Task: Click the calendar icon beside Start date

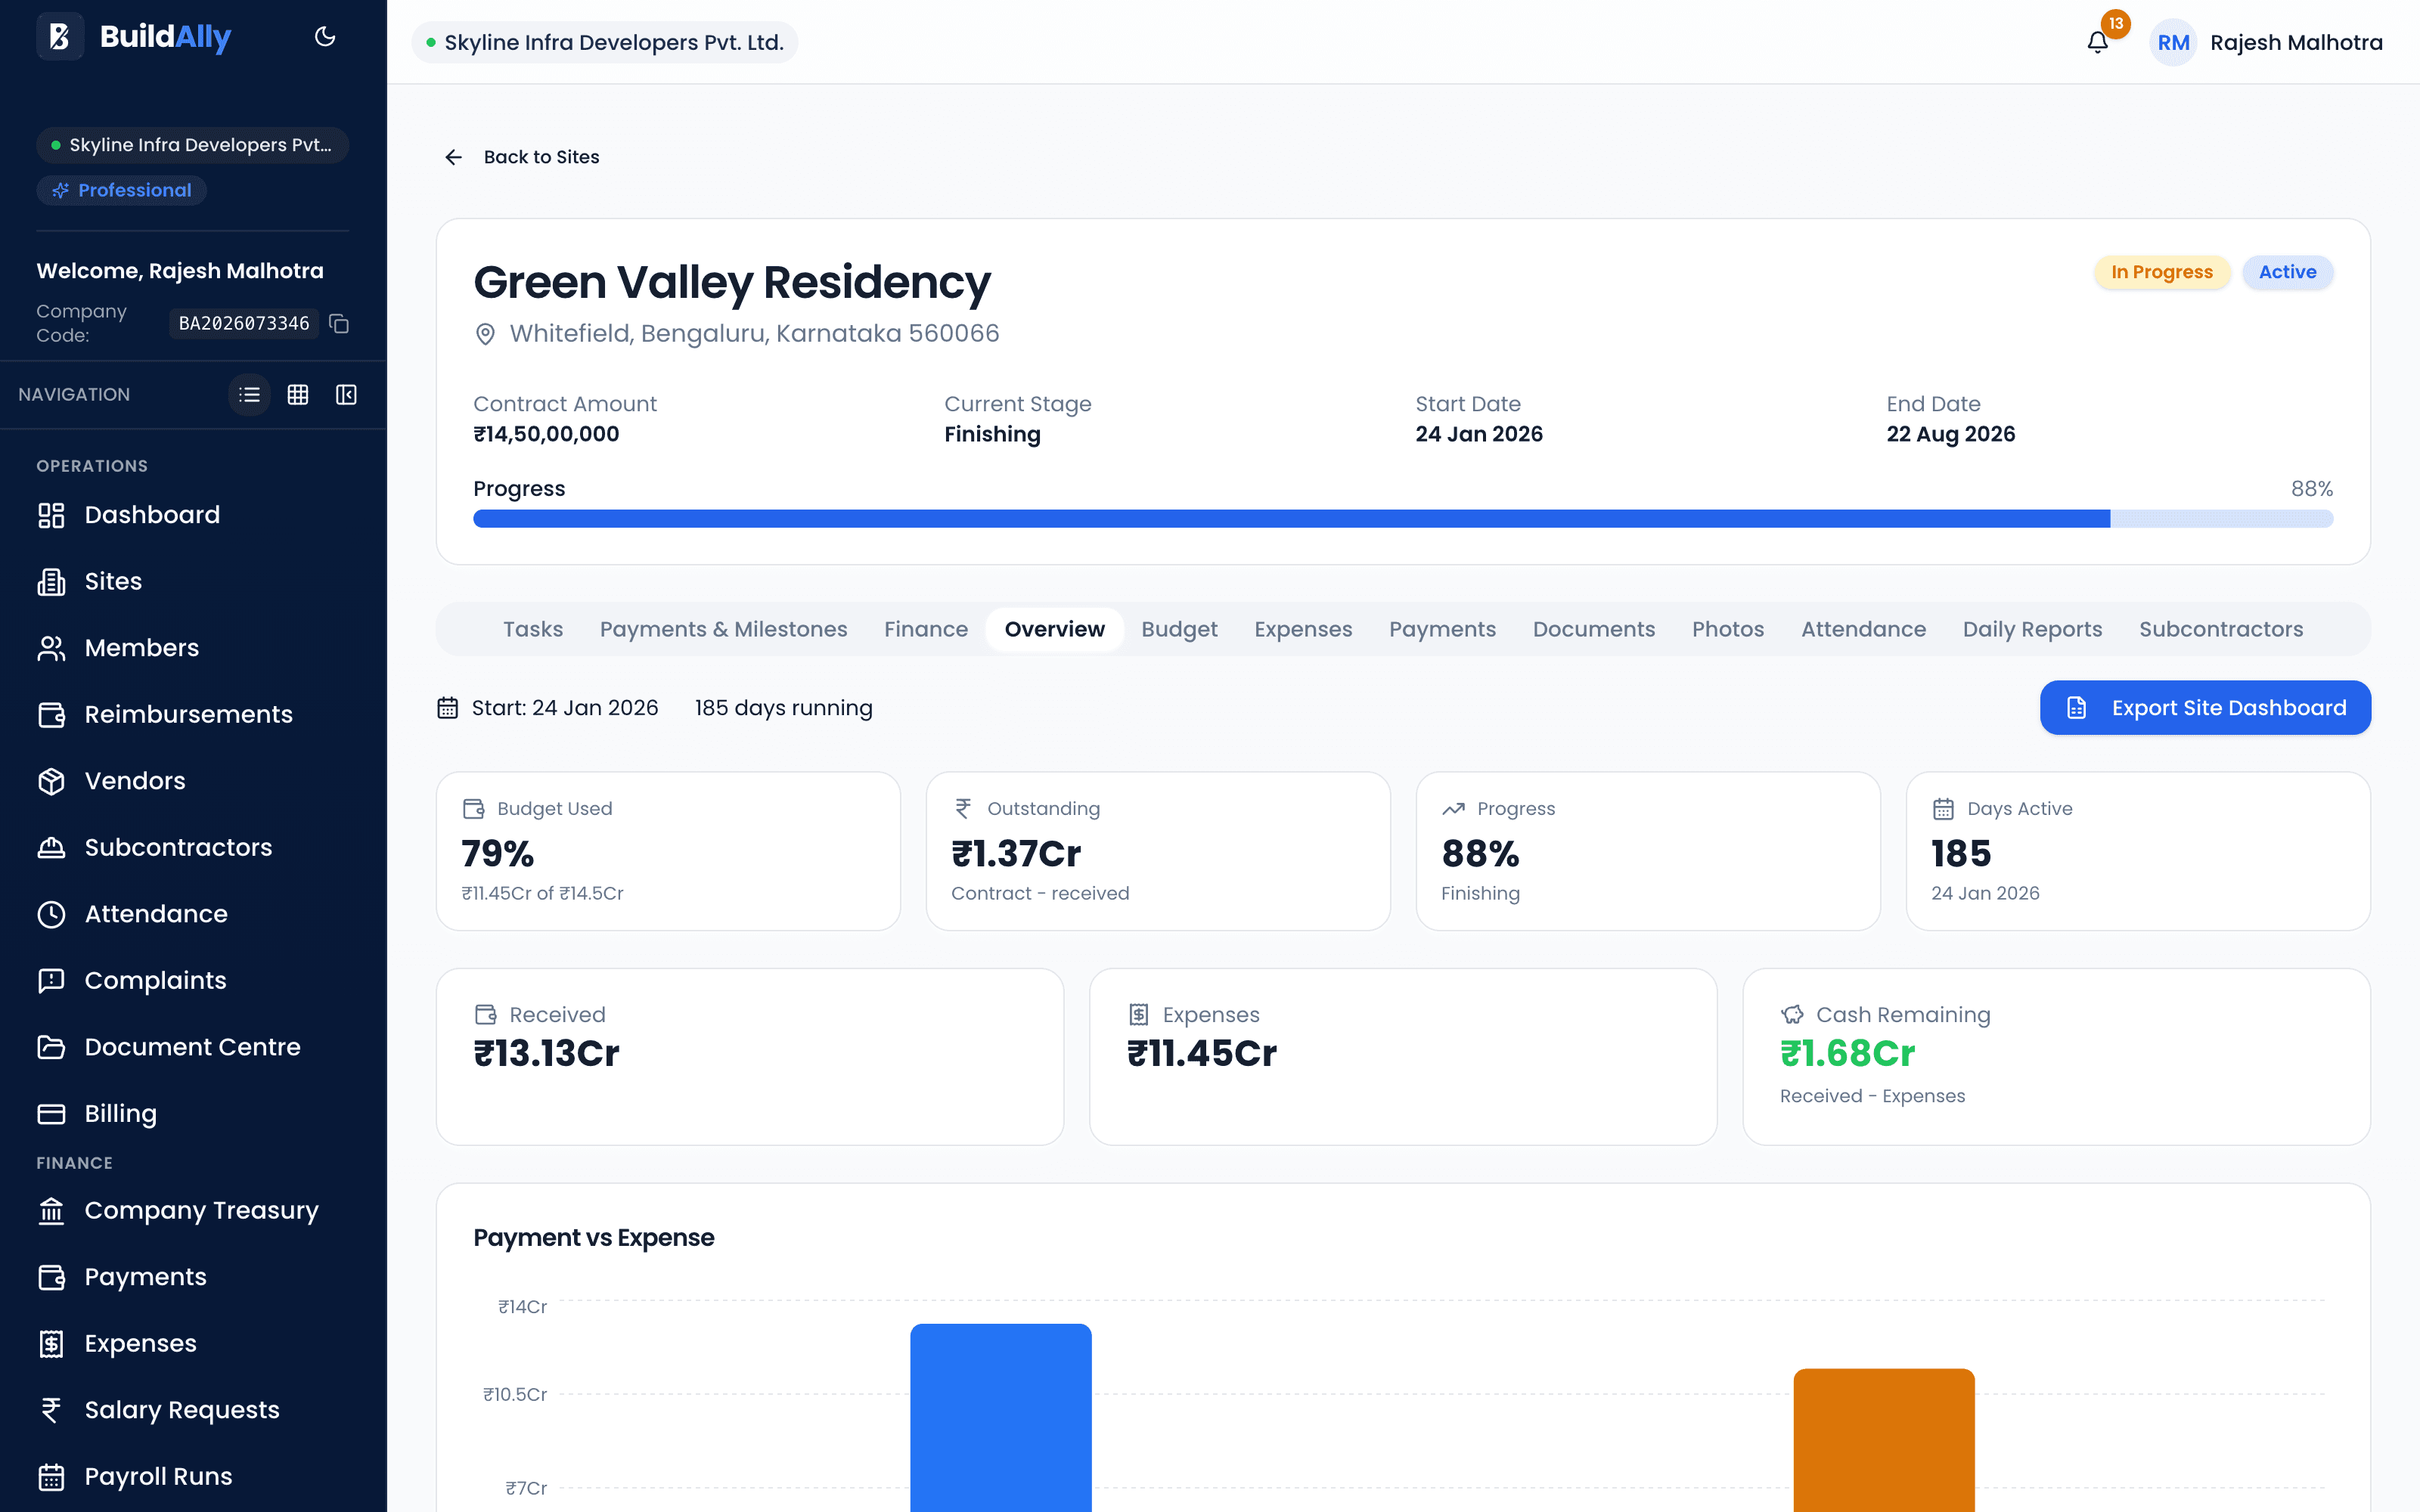Action: coord(447,708)
